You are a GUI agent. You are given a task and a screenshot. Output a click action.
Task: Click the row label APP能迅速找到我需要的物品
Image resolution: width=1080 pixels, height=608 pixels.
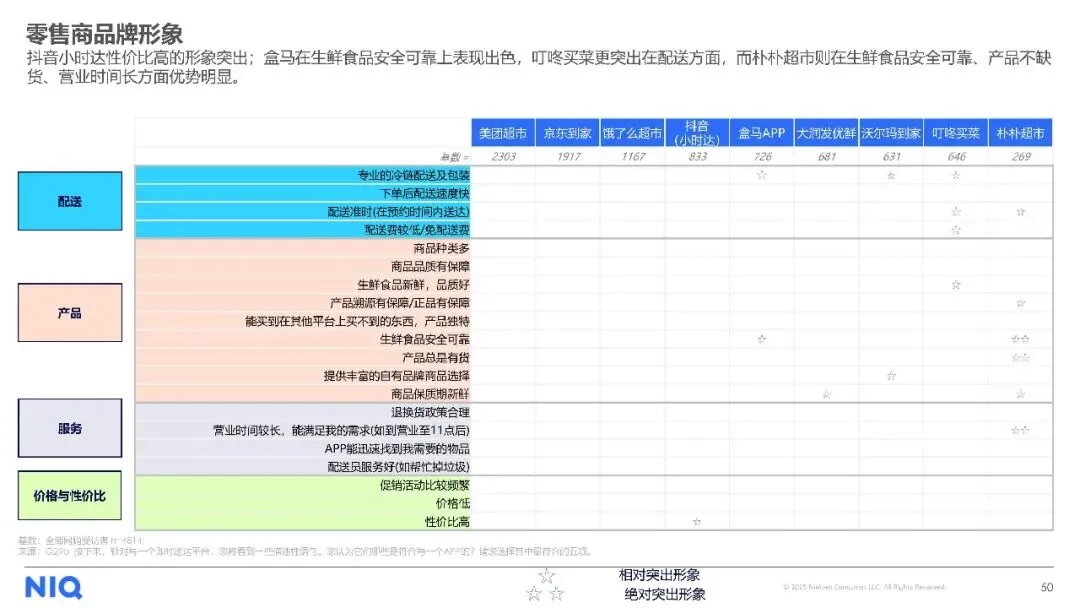(397, 448)
